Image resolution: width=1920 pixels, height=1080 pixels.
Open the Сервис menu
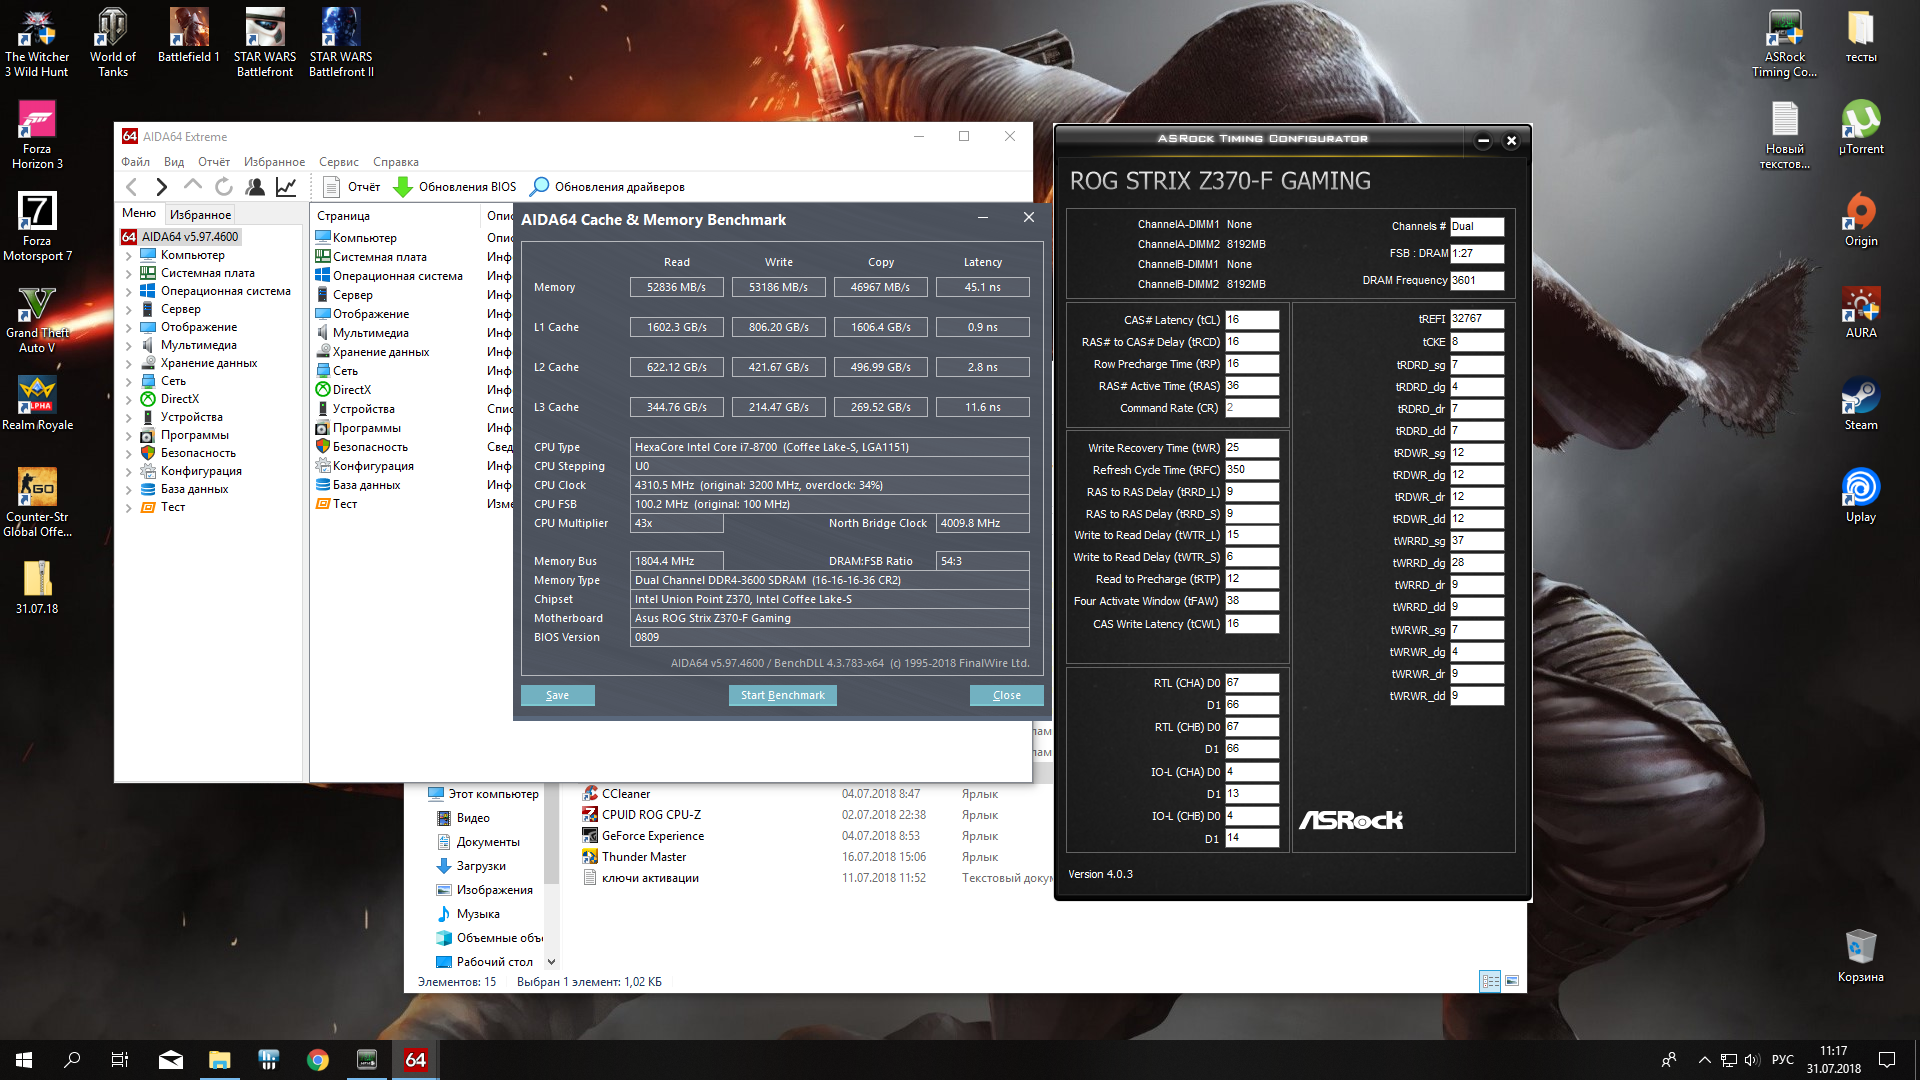(x=338, y=162)
